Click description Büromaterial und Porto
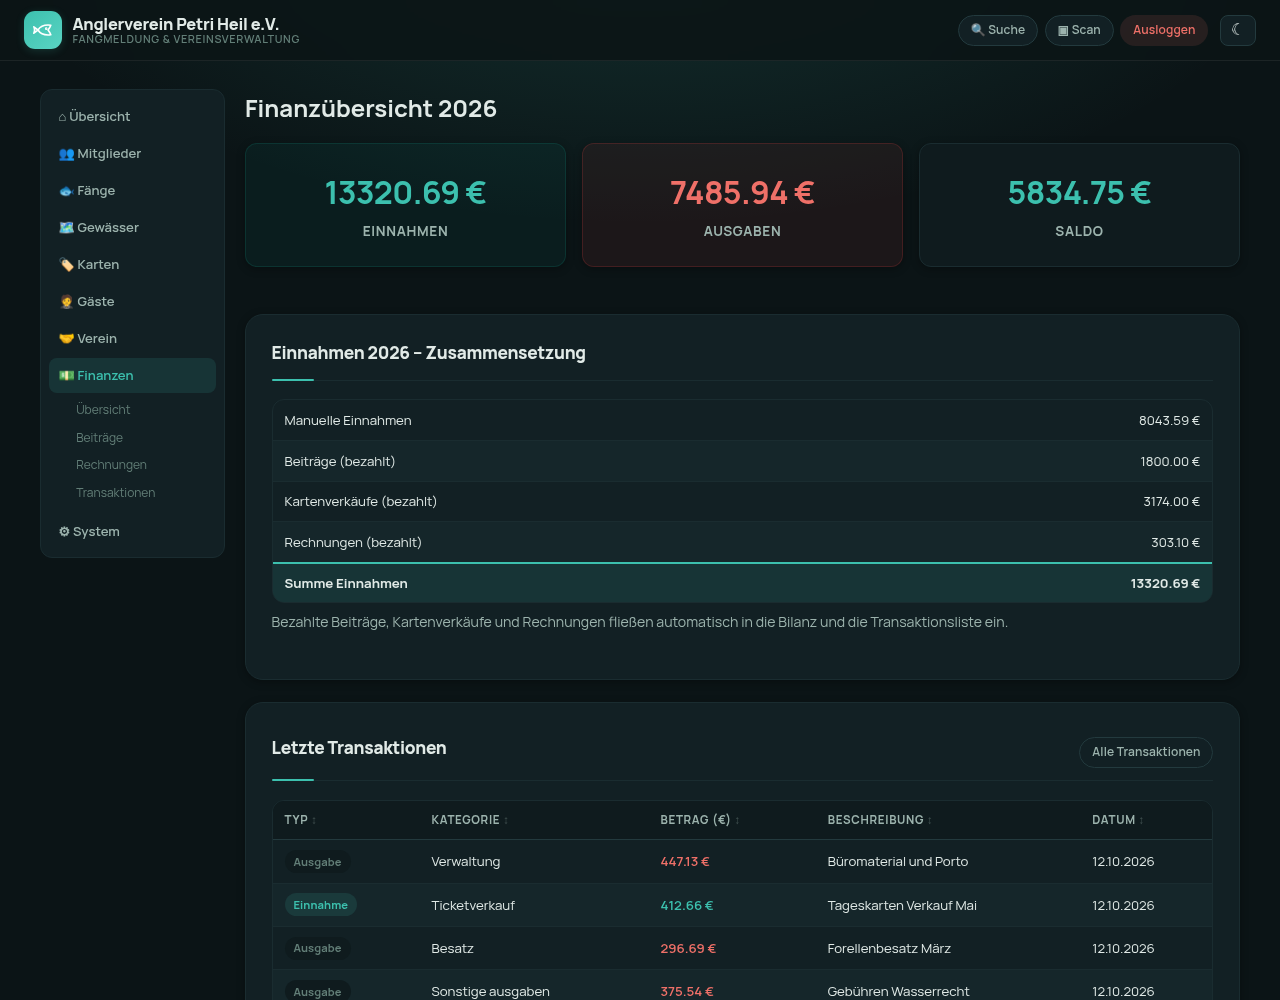The width and height of the screenshot is (1280, 1000). [898, 862]
